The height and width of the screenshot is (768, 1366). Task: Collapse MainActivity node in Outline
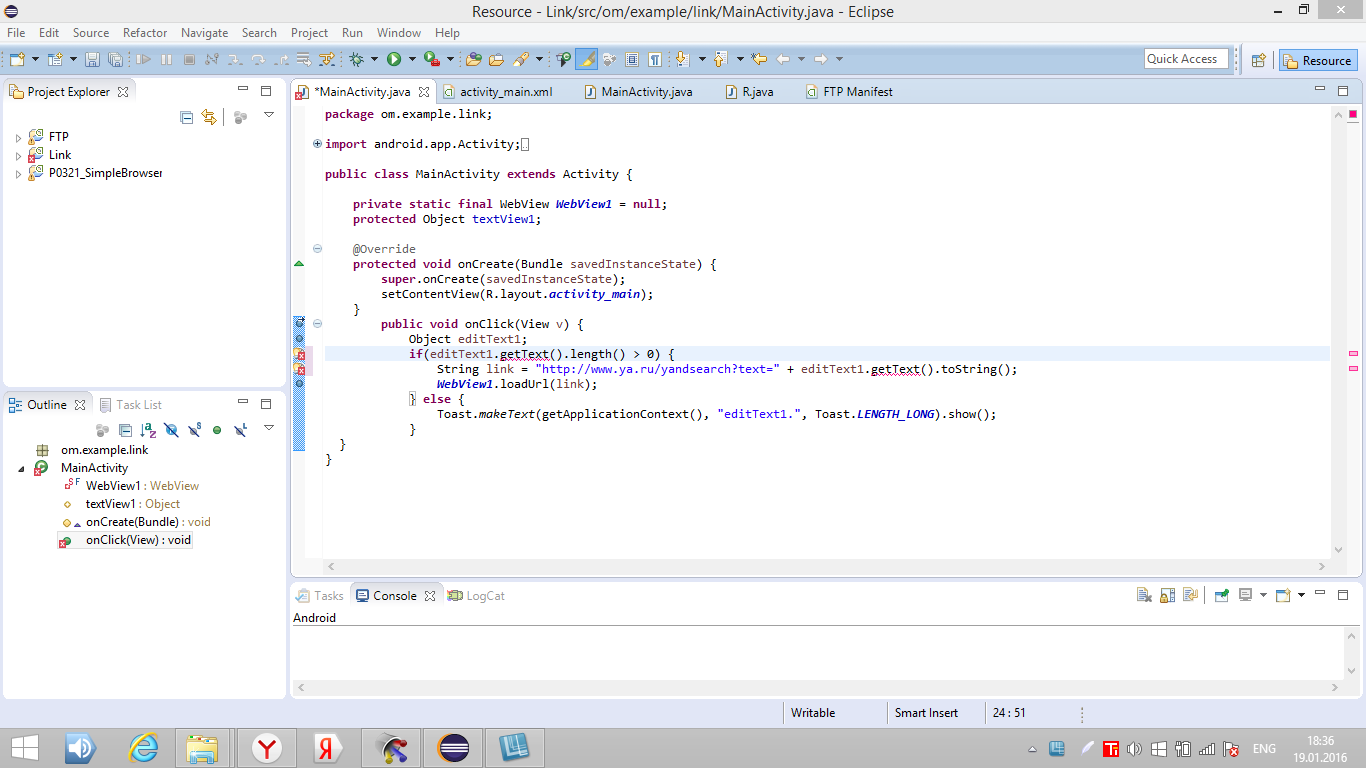point(22,468)
